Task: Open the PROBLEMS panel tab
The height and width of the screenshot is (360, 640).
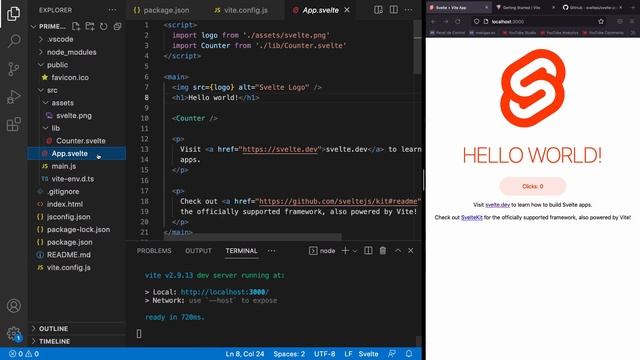Action: tap(154, 251)
